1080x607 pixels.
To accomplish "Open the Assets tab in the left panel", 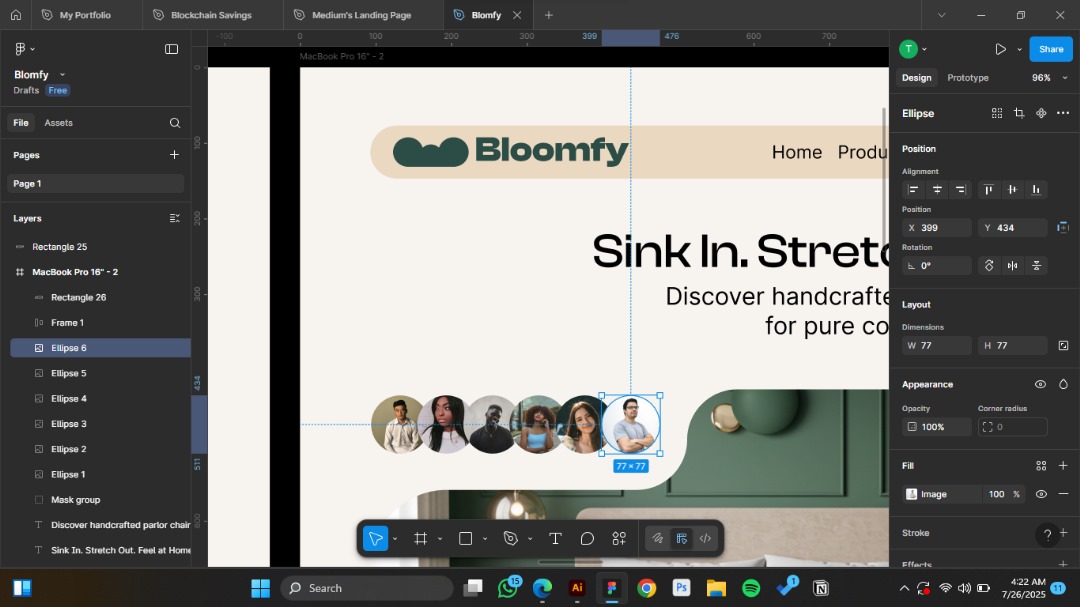I will coord(59,123).
